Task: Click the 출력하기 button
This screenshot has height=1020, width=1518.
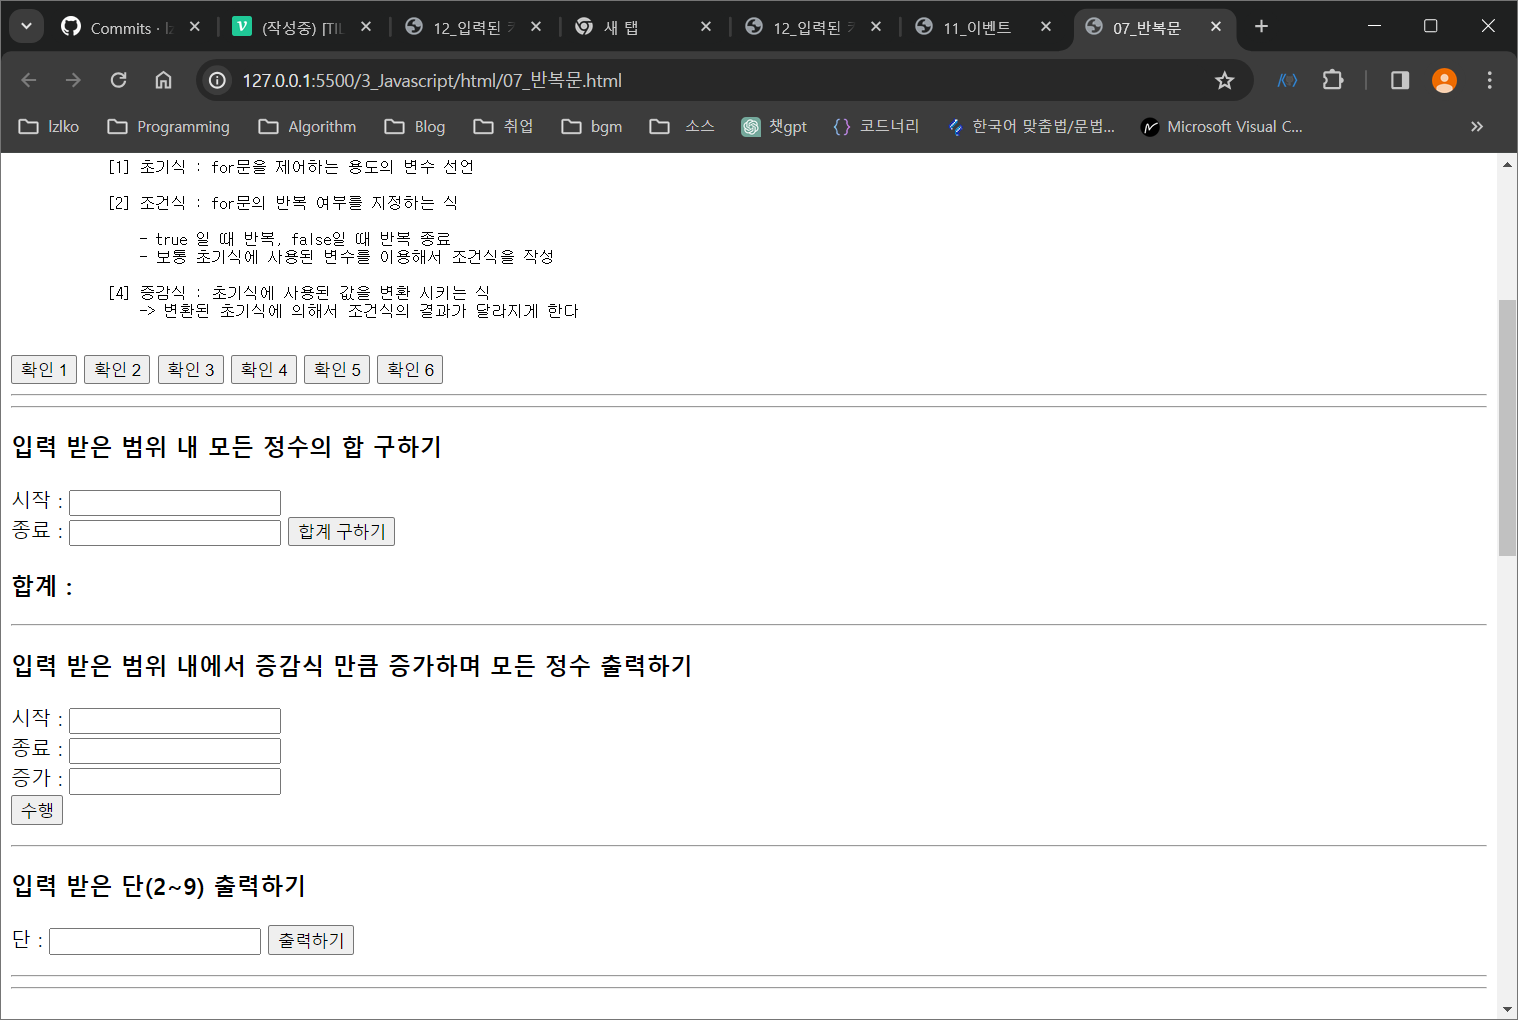Action: point(310,939)
